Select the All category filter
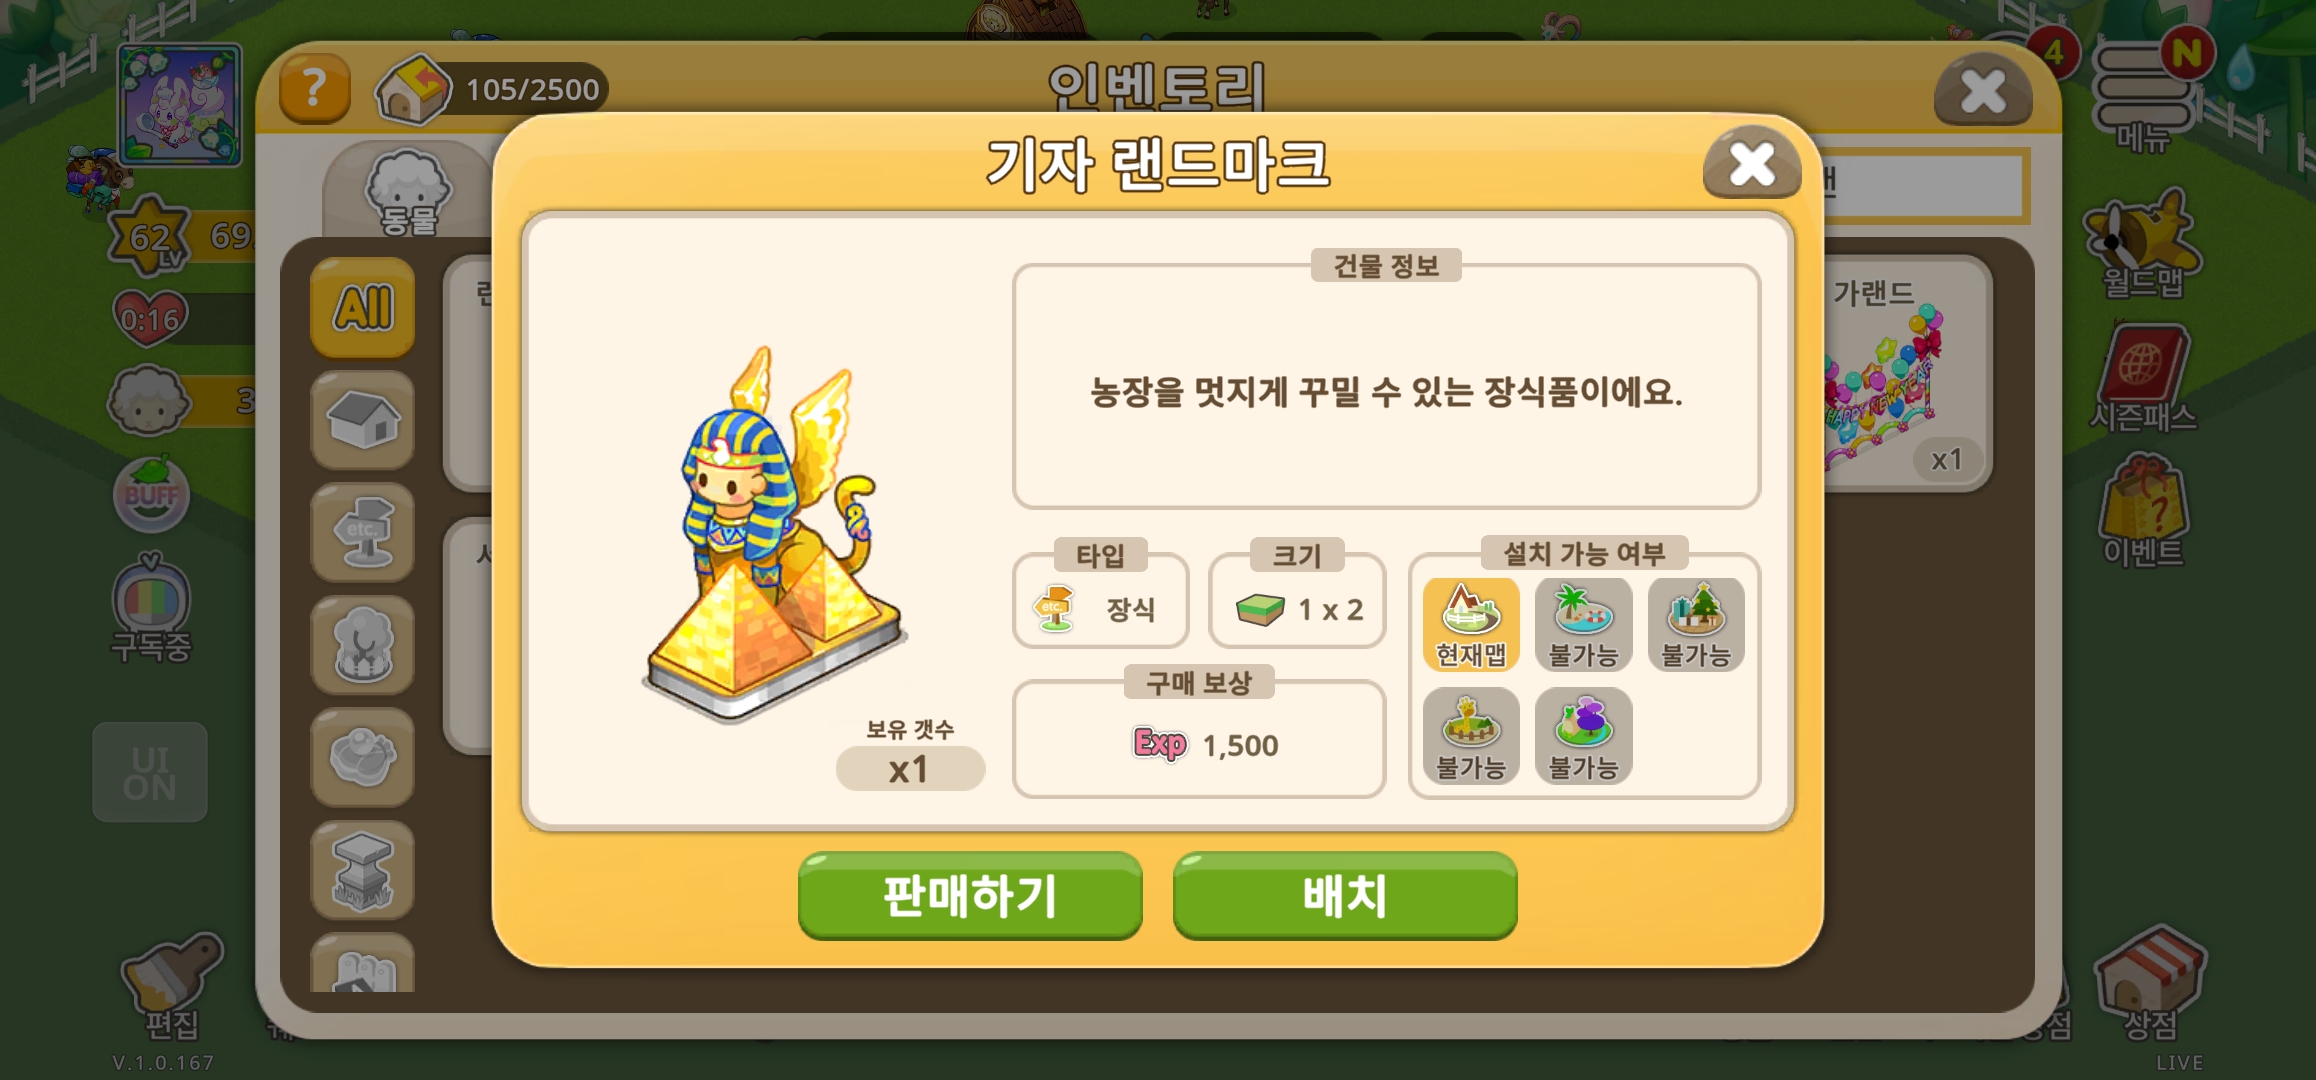Screen dimensions: 2316x1080 (x=363, y=307)
